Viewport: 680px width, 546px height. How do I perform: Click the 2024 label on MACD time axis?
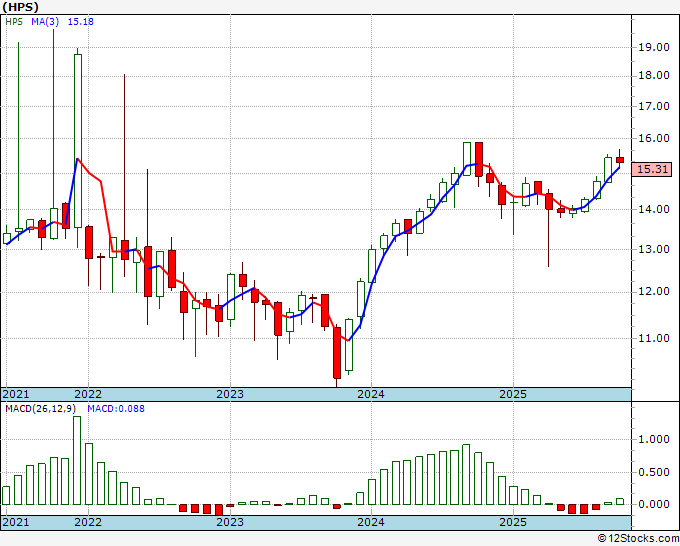[x=371, y=522]
